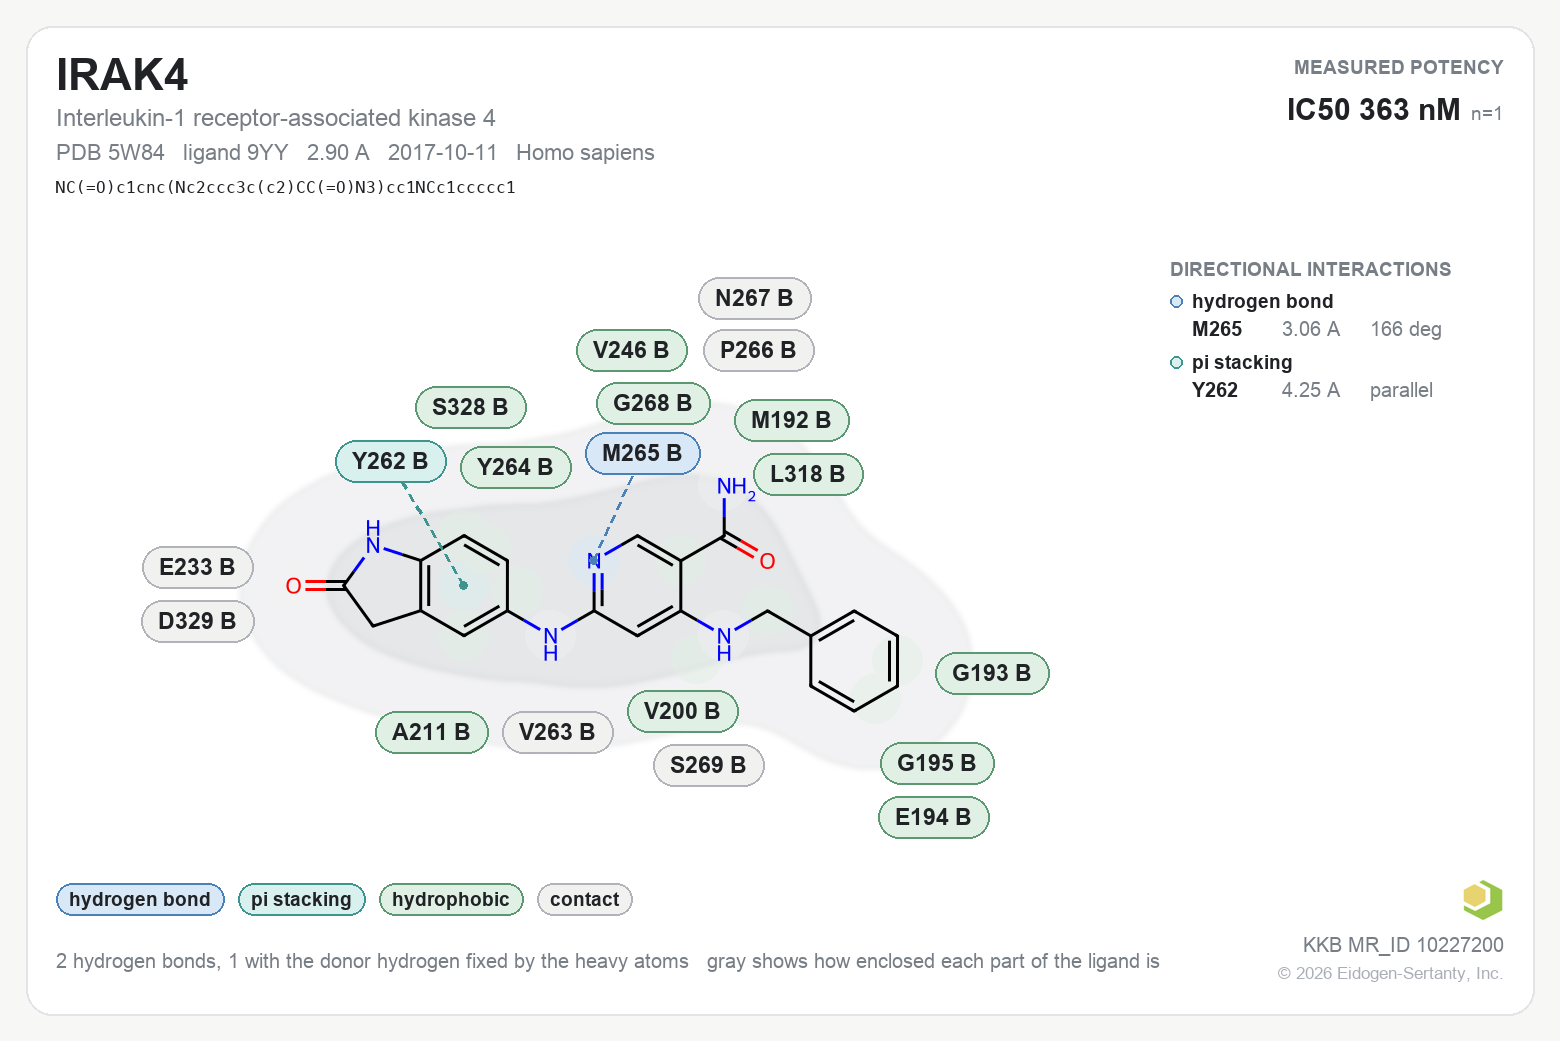Click the NH2 amide group on ligand
This screenshot has height=1041, width=1560.
(x=735, y=488)
